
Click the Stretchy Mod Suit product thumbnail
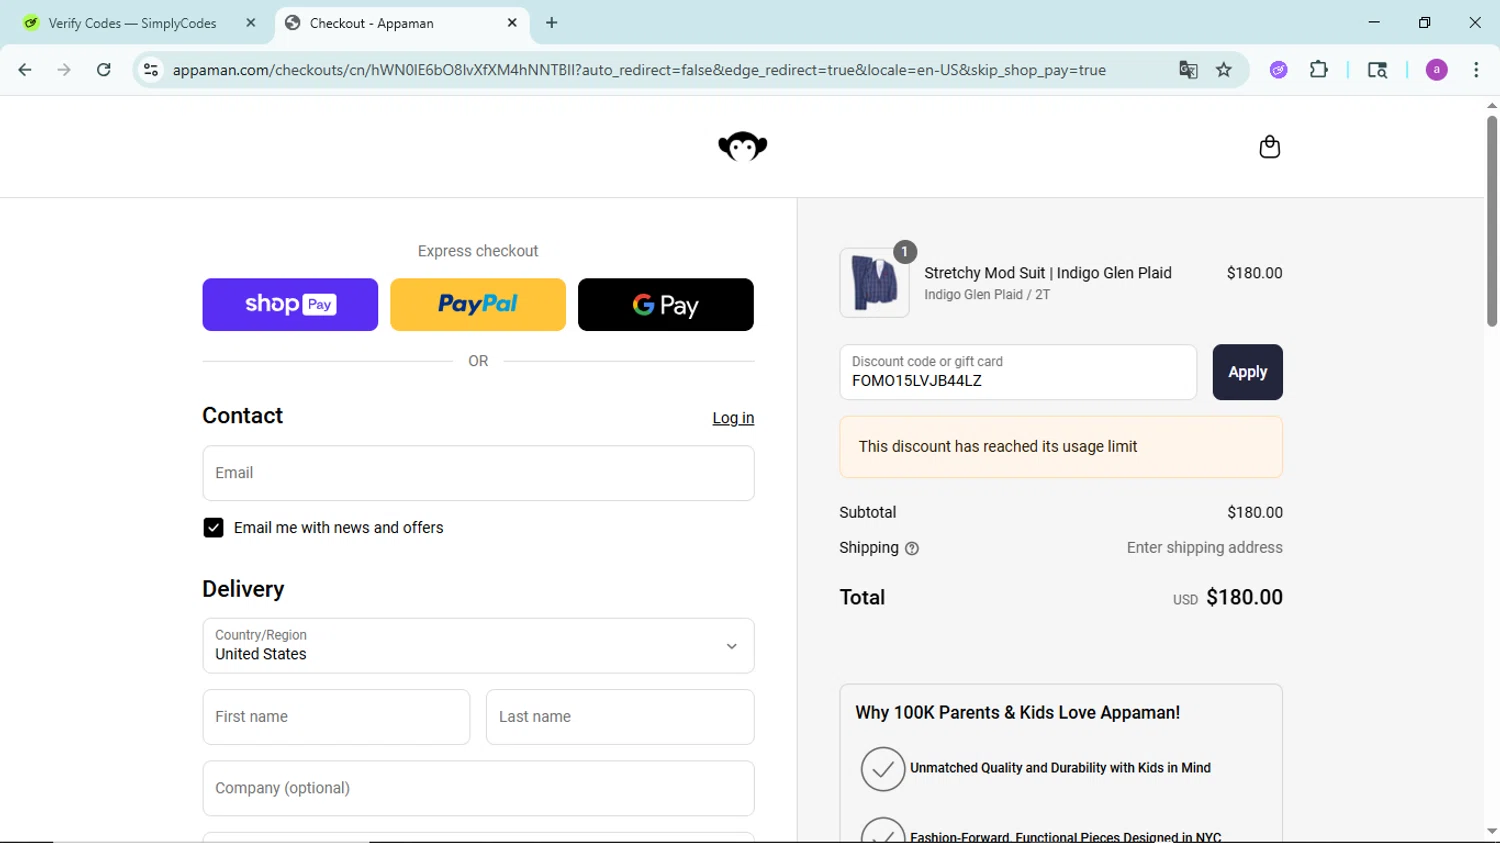[x=875, y=283]
